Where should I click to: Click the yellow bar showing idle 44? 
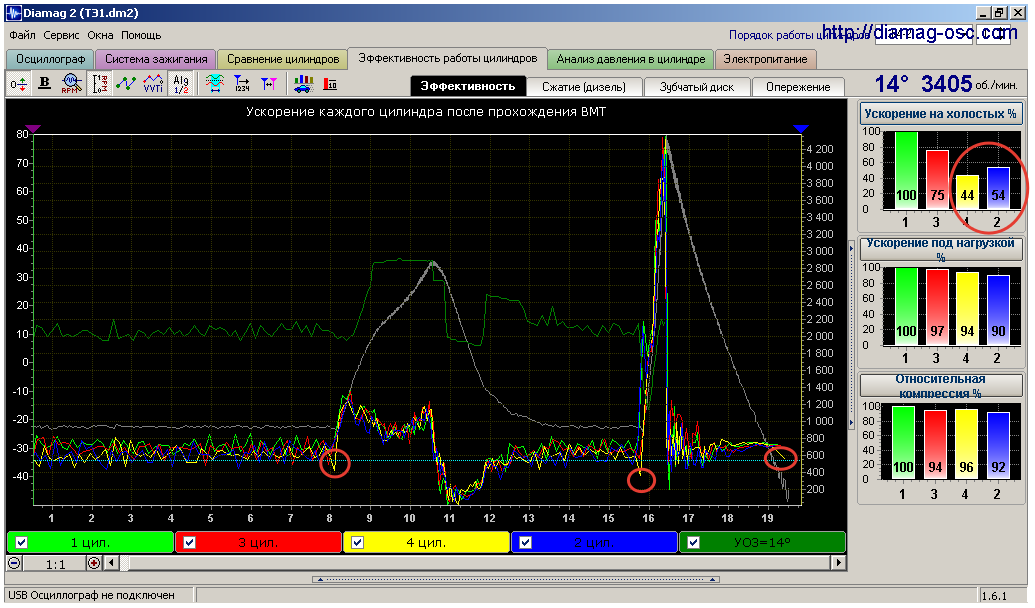tap(967, 193)
